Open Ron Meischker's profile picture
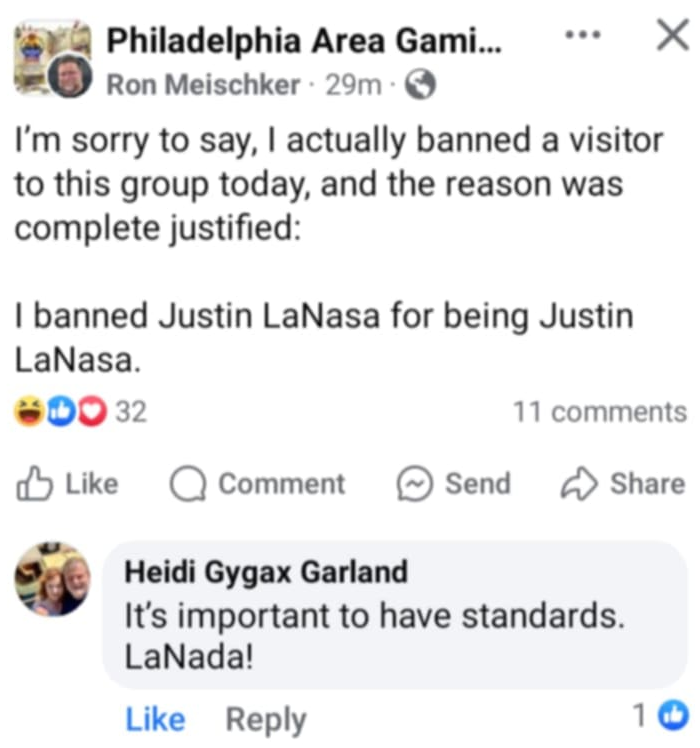Screen dimensions: 700x748 [70, 77]
